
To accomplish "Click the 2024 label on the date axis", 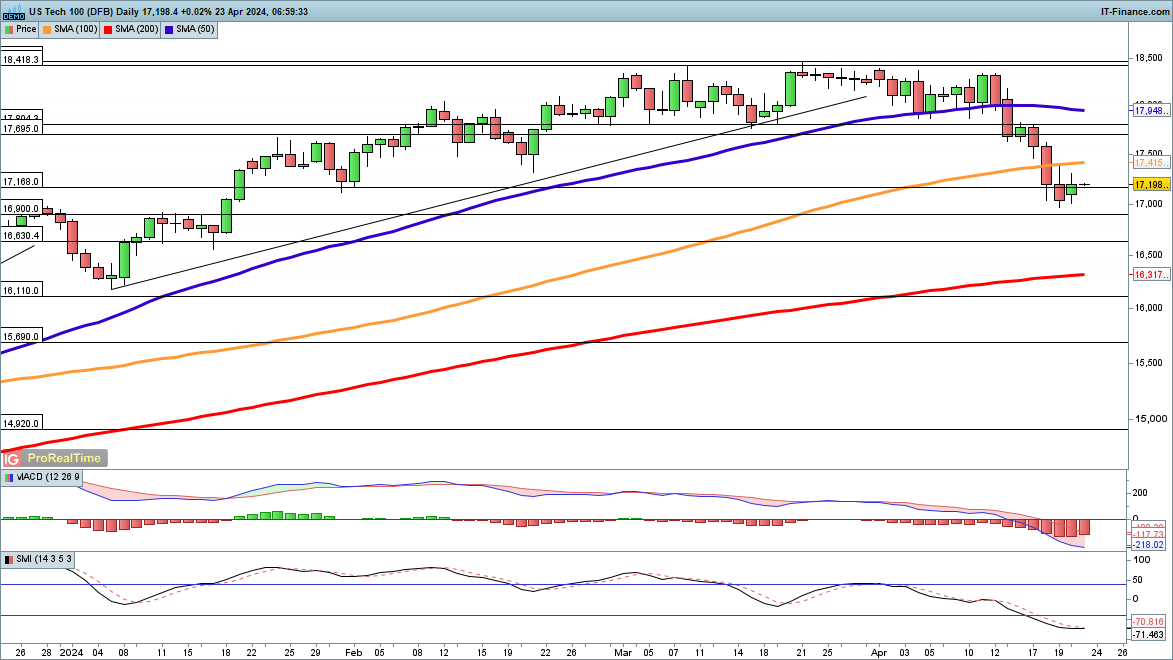I will coord(71,653).
